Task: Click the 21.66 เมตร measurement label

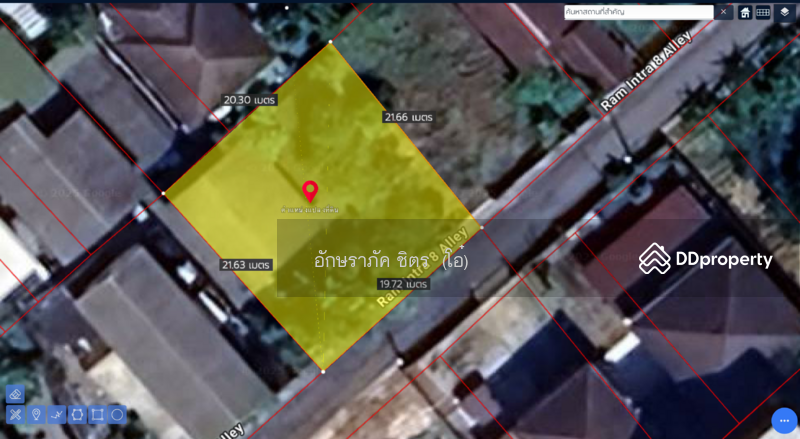Action: (x=409, y=117)
